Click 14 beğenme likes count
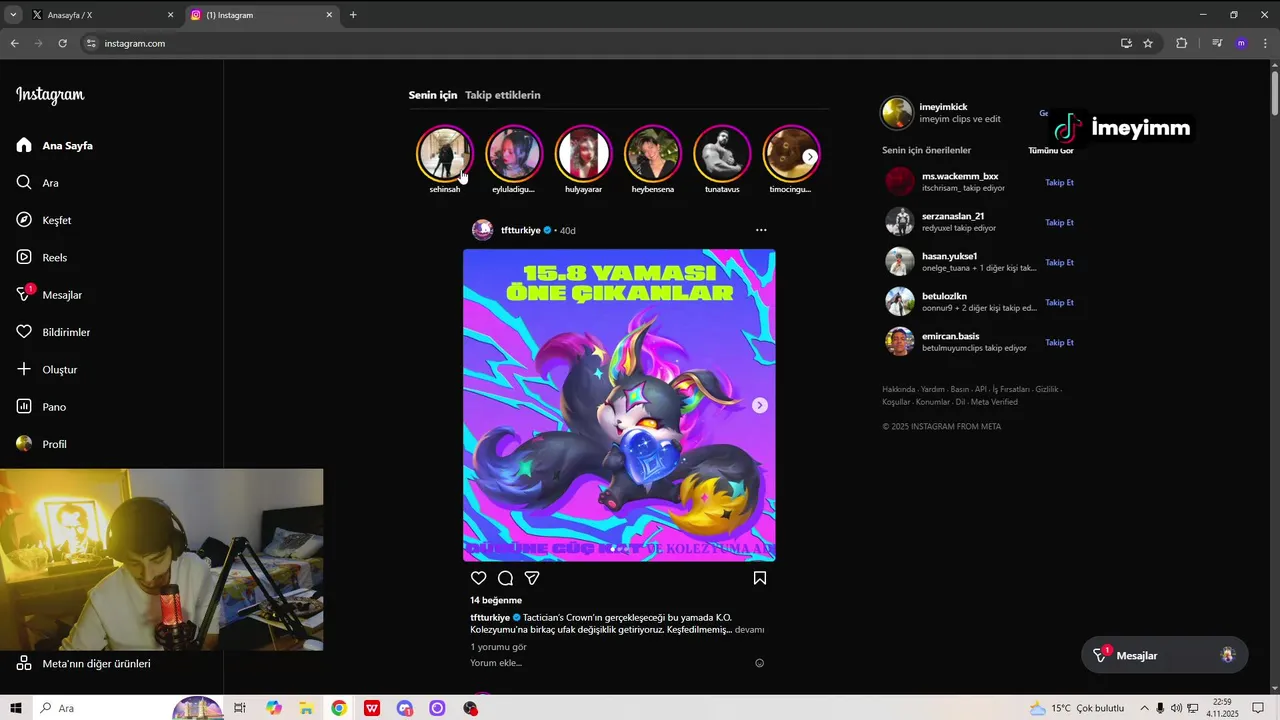The height and width of the screenshot is (720, 1280). point(496,600)
